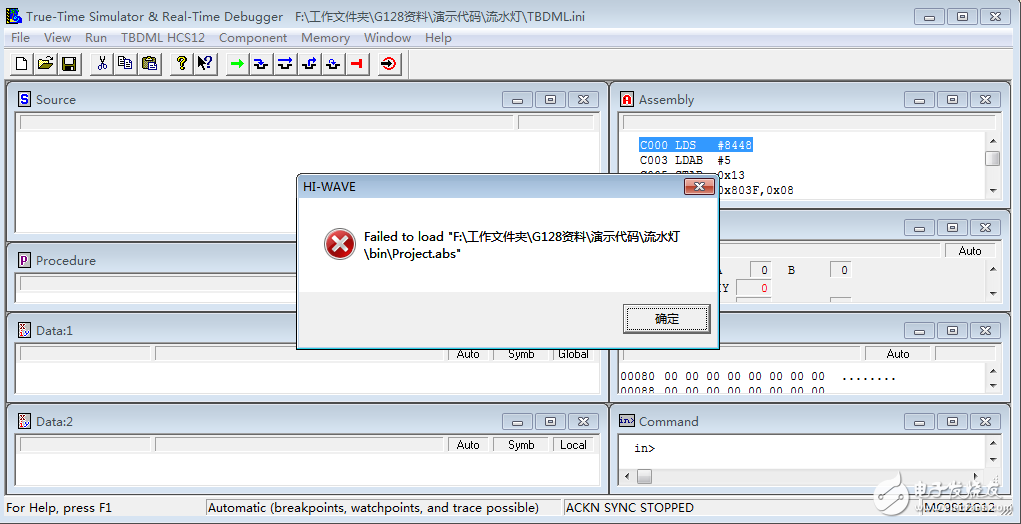Click the Assembly window scrollbar thumb
1021x524 pixels.
click(992, 159)
